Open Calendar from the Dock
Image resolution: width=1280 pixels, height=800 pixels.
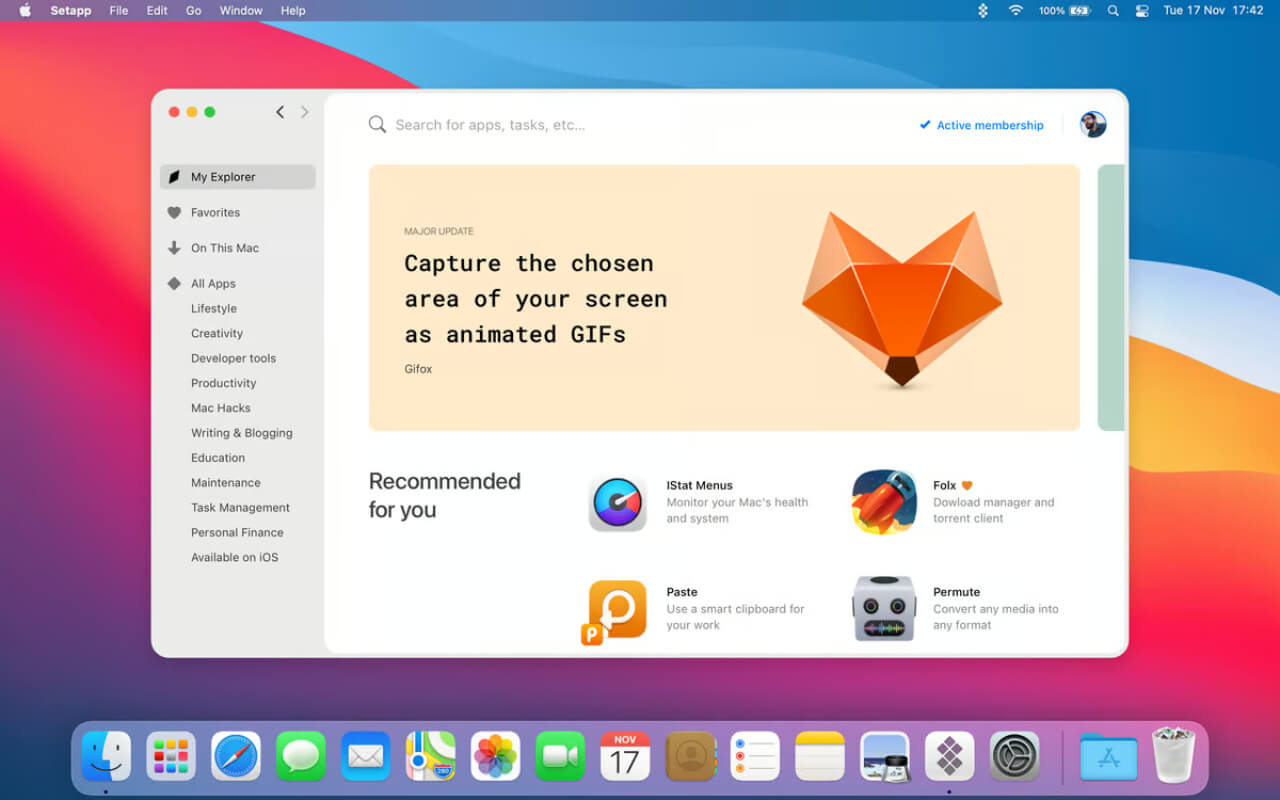[625, 756]
